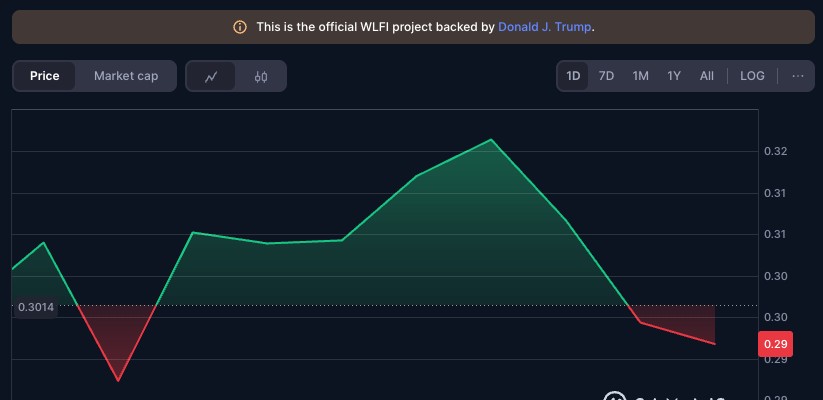Show the All time range
The width and height of the screenshot is (823, 400).
706,76
